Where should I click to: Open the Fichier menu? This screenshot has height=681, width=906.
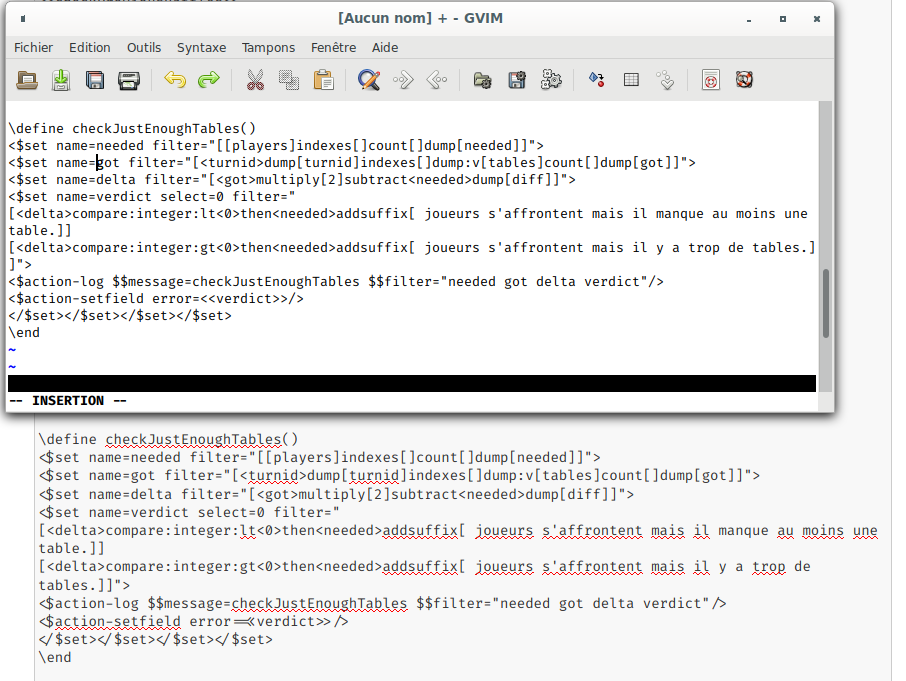tap(34, 47)
